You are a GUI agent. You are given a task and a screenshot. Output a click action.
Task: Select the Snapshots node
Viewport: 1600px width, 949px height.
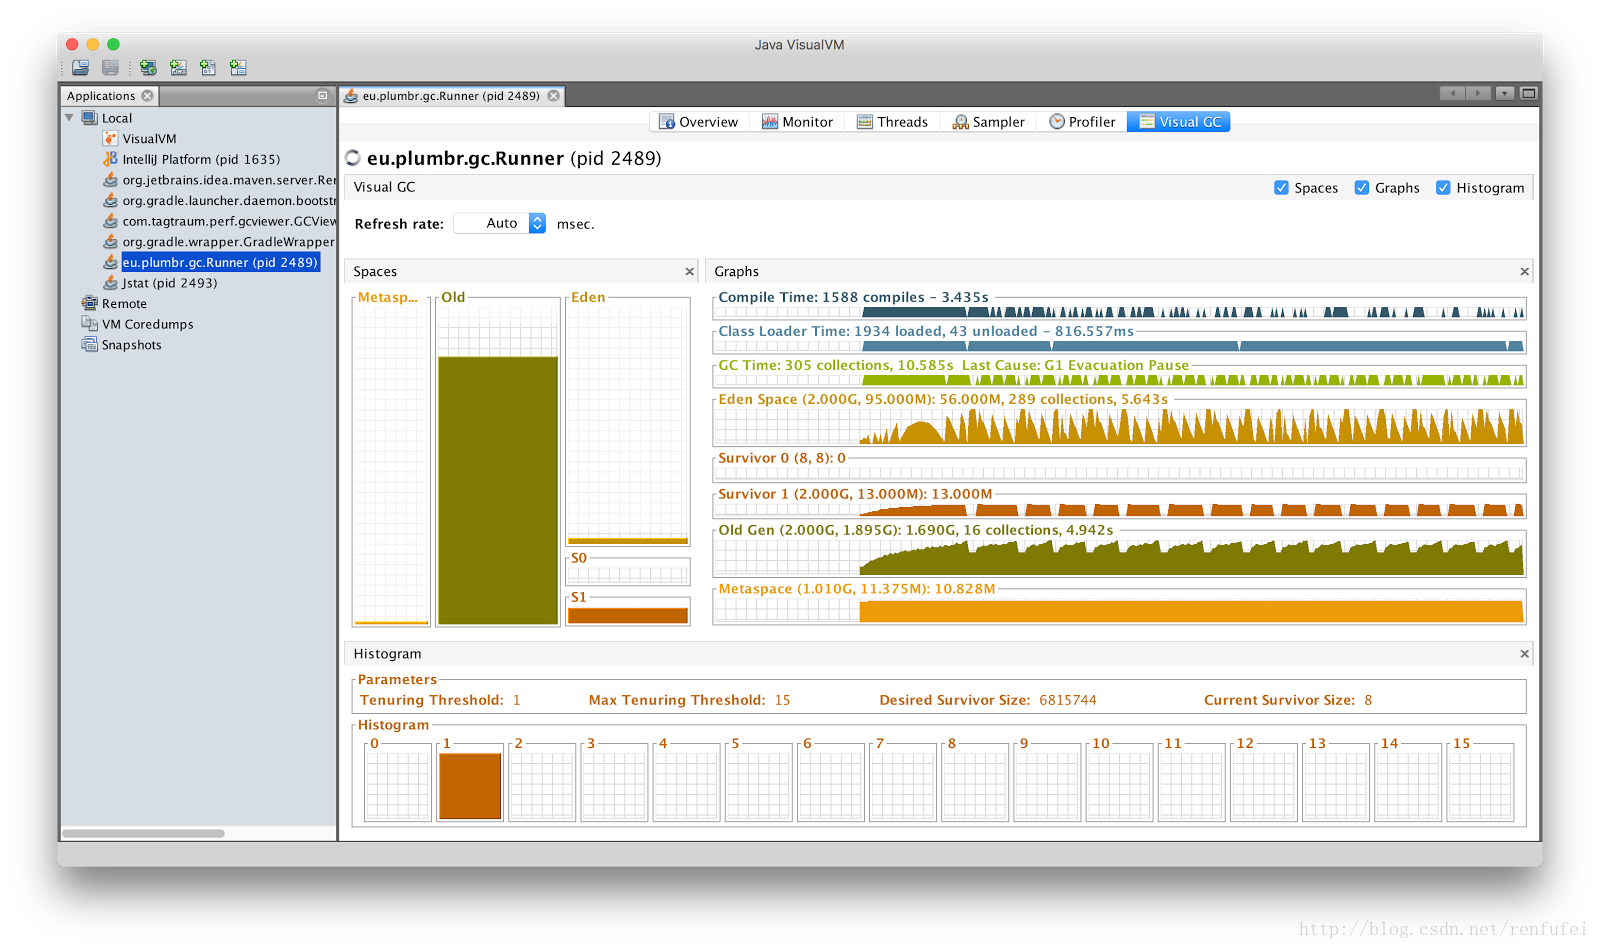[131, 345]
